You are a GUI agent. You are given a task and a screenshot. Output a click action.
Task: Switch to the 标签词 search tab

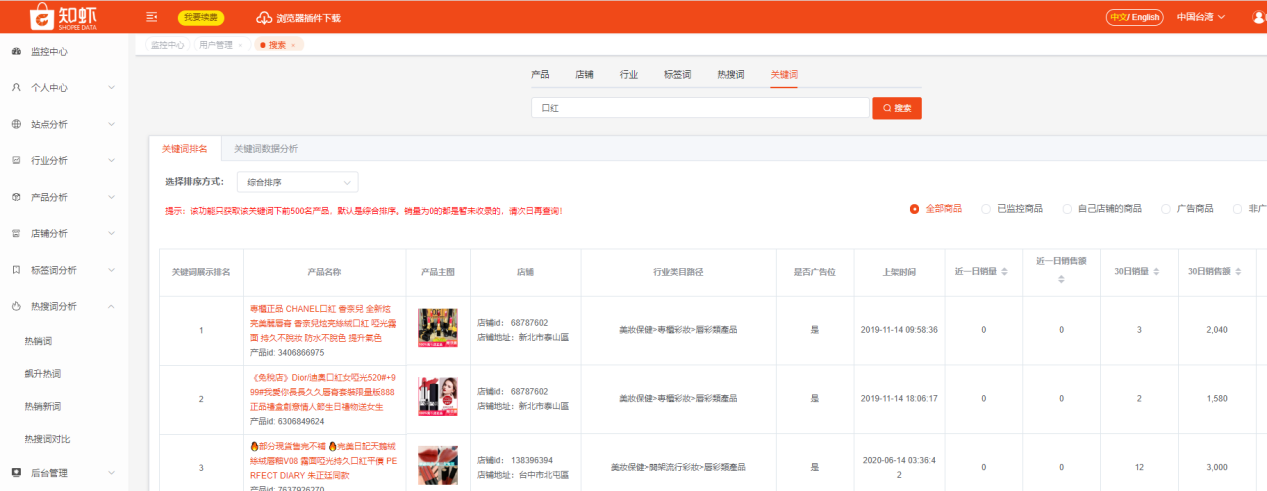coord(677,75)
